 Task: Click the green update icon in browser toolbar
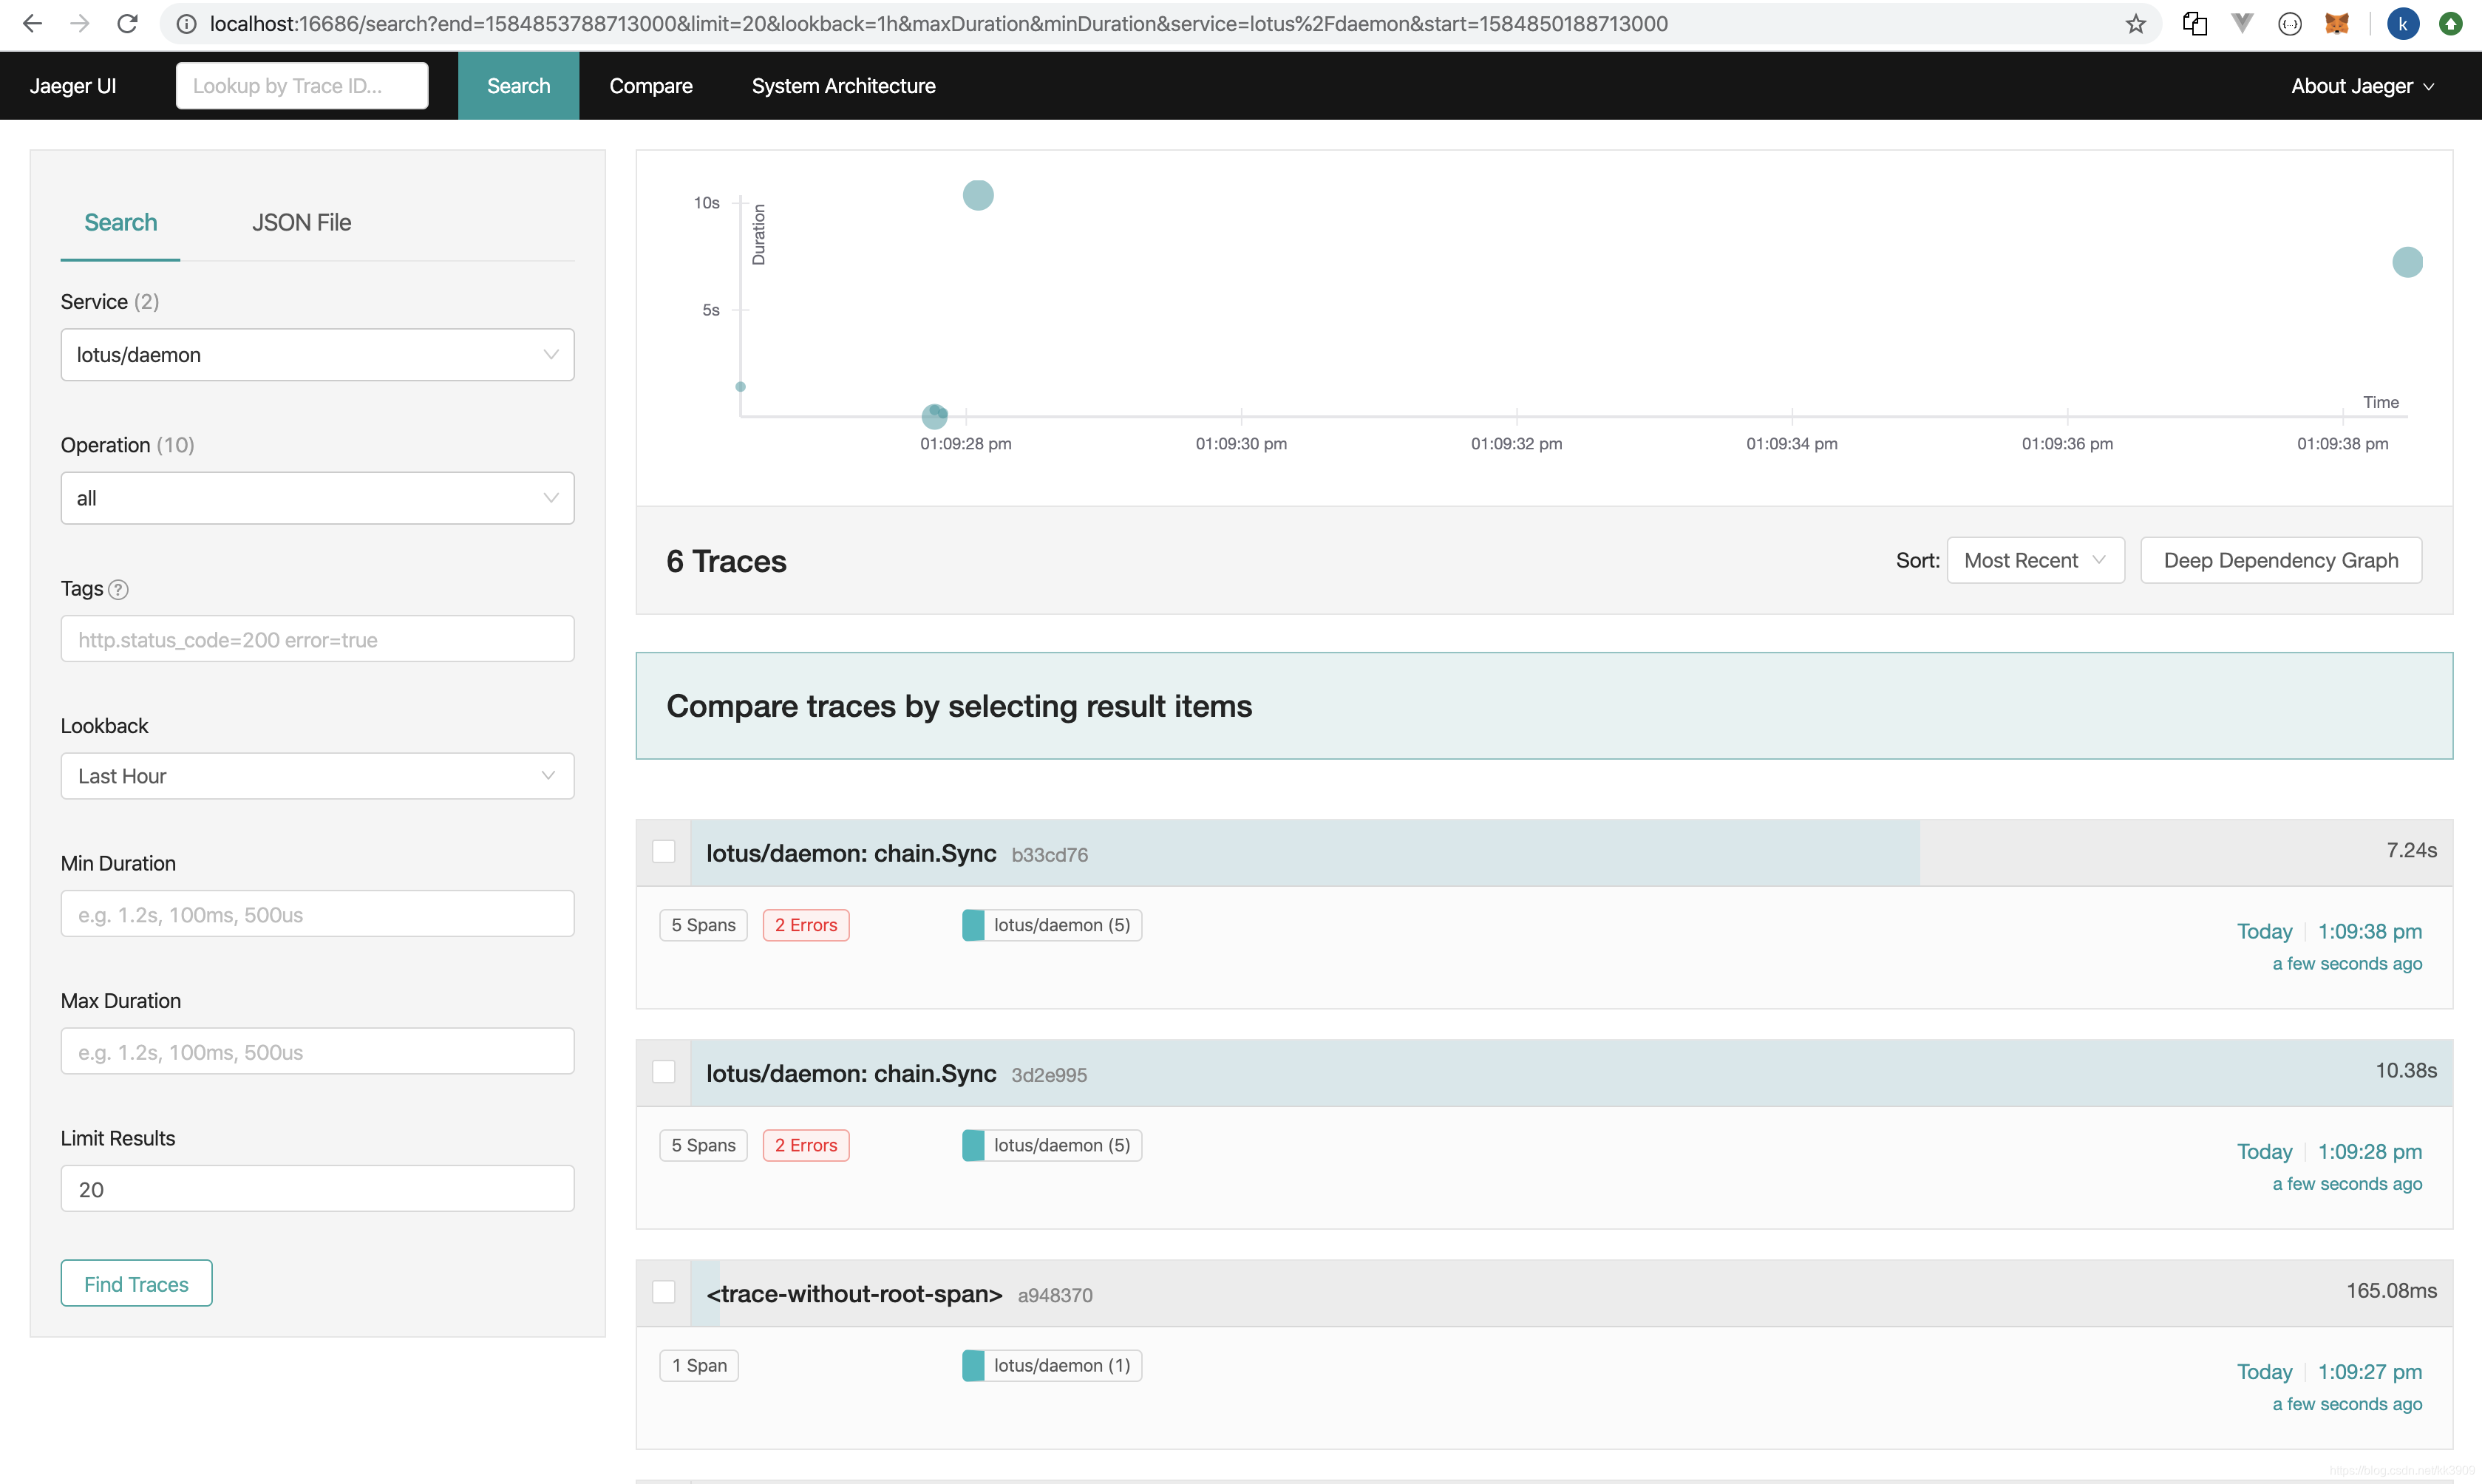coord(2450,24)
